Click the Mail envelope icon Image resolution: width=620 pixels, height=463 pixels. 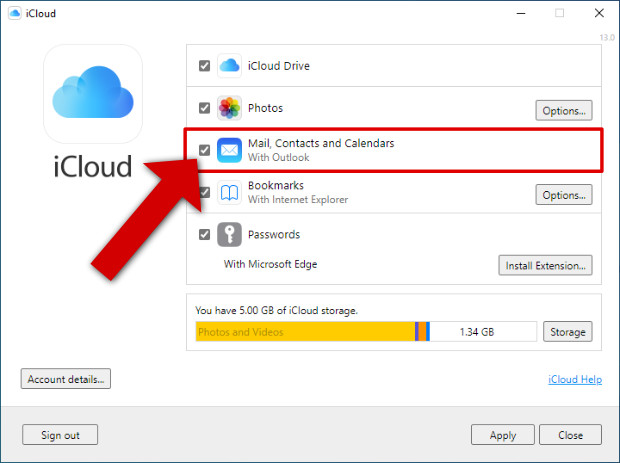coord(229,150)
